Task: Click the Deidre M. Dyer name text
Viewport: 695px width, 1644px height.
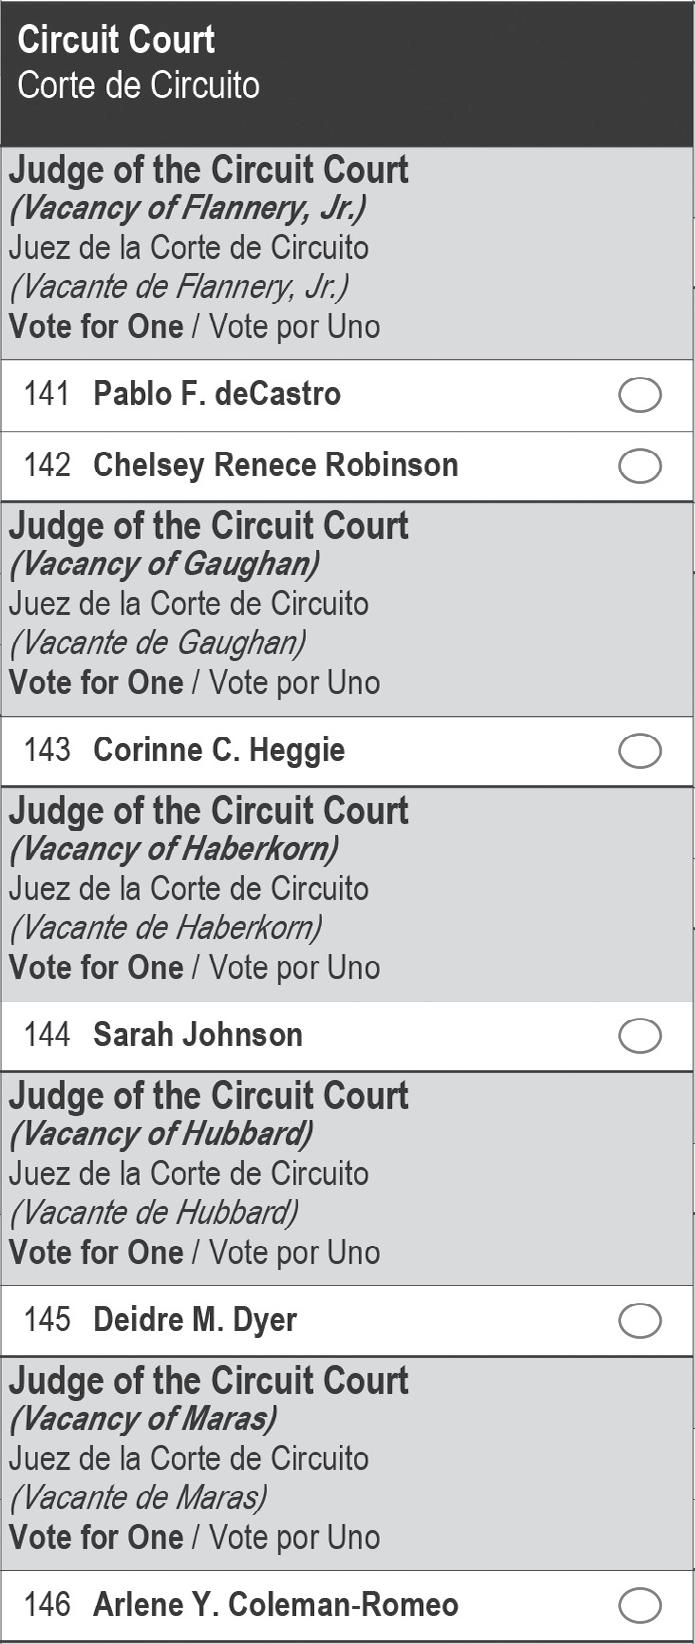Action: (195, 1320)
